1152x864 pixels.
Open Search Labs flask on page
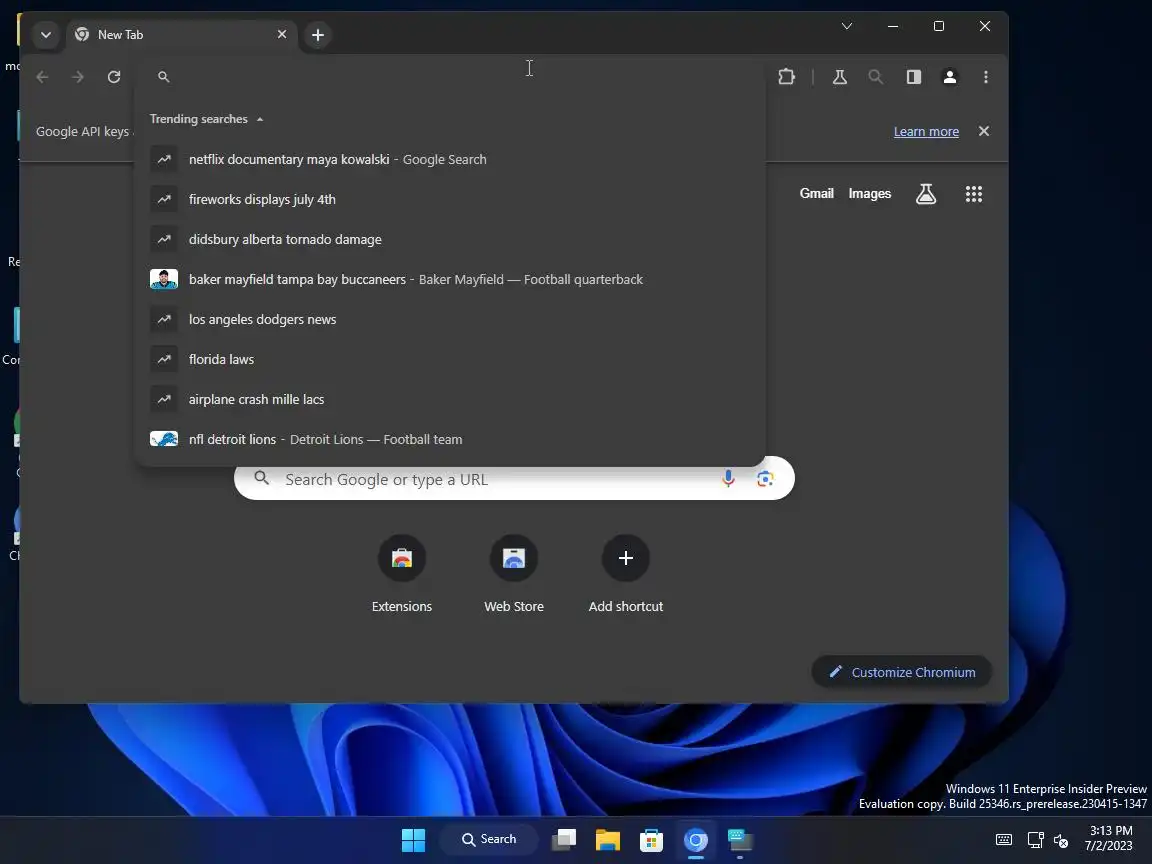click(x=926, y=194)
